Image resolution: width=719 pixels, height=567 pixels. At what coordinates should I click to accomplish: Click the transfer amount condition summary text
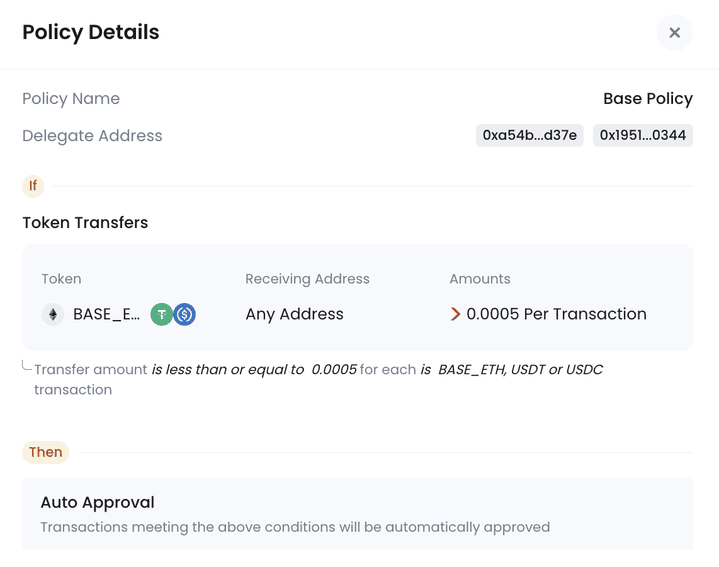click(318, 370)
